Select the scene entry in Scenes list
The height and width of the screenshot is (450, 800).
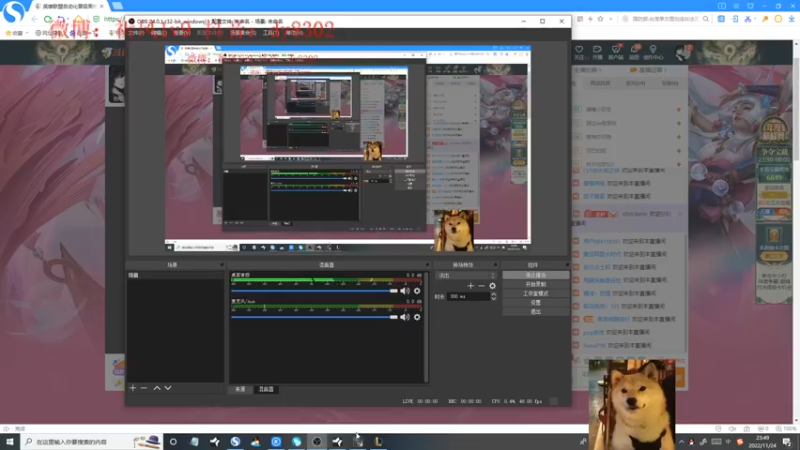[x=174, y=276]
